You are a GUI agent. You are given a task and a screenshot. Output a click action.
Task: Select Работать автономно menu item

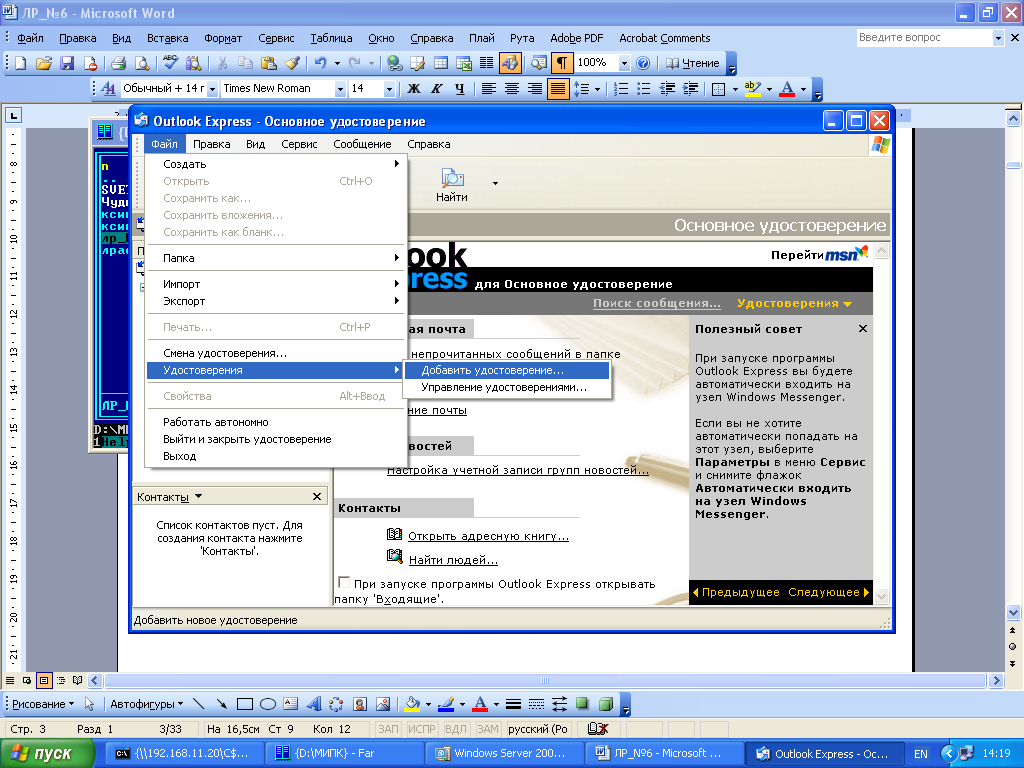pyautogui.click(x=276, y=423)
